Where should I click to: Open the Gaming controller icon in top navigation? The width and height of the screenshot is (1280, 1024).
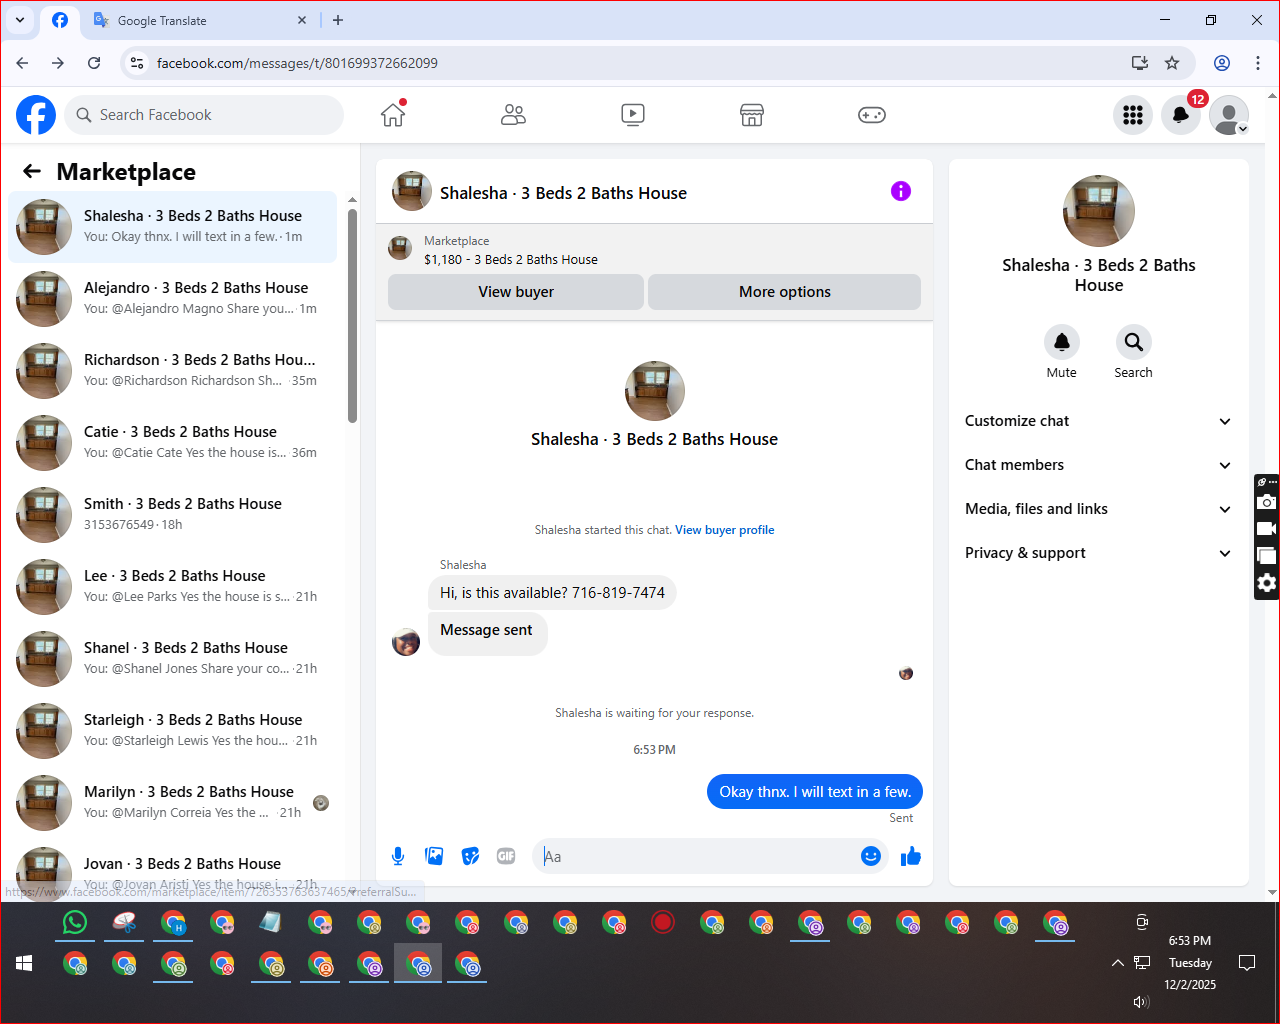pos(872,115)
